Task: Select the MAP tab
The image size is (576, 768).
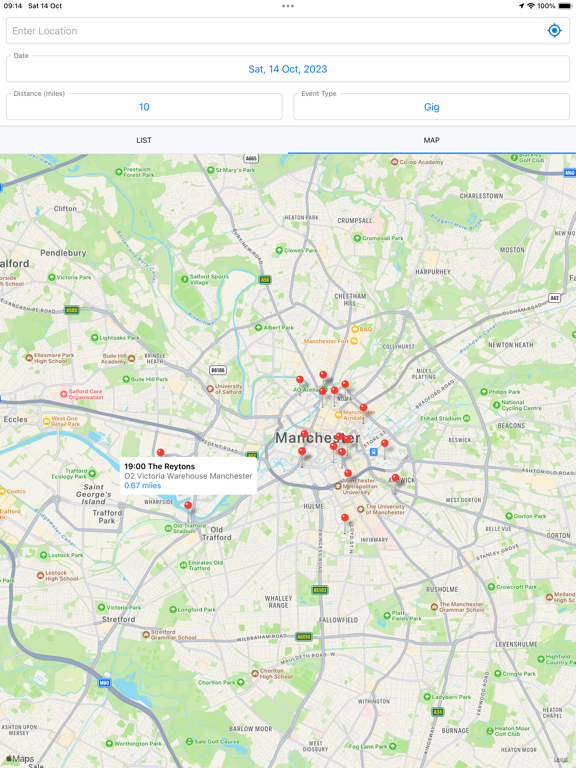Action: click(432, 140)
